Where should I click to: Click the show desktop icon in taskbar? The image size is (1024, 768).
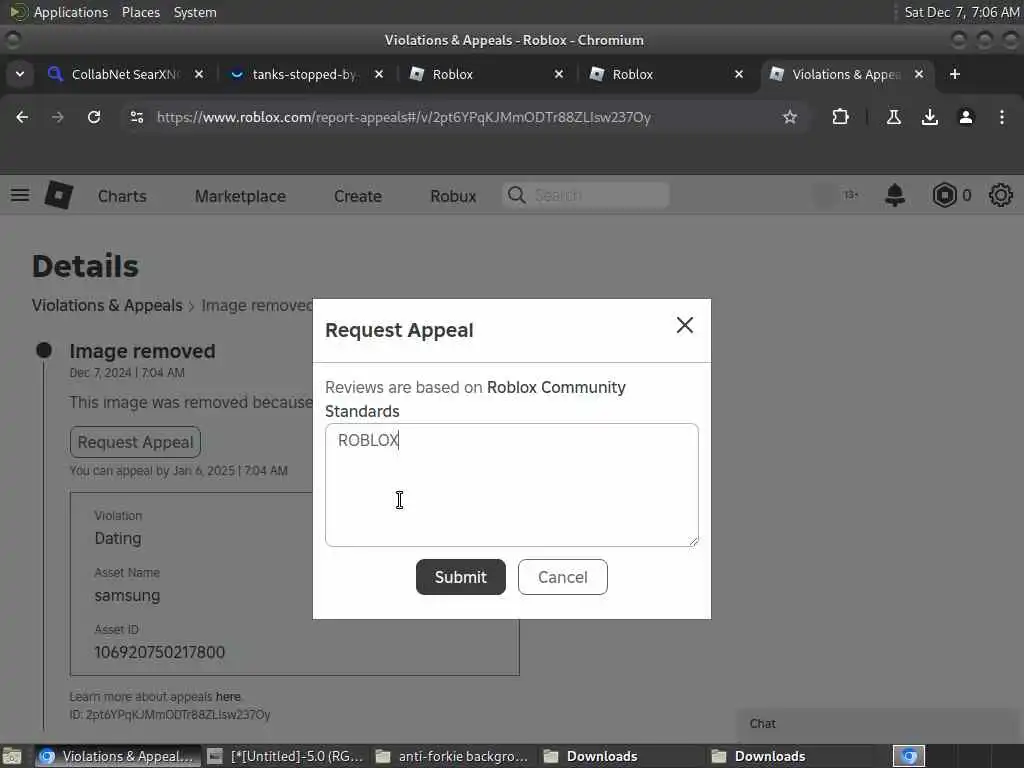[x=12, y=756]
